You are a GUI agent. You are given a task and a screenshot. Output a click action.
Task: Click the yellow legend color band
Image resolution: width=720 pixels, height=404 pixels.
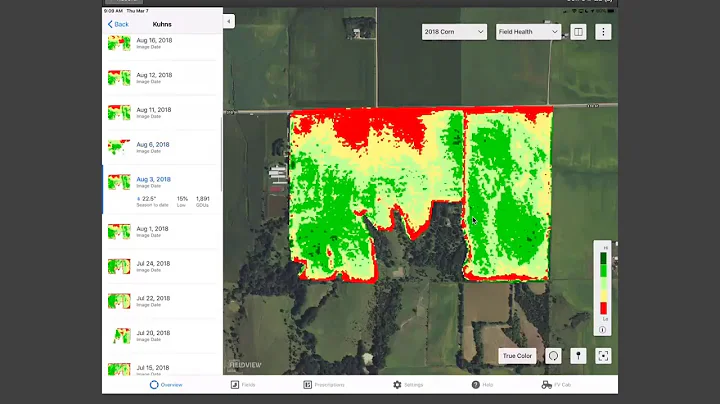tap(603, 295)
